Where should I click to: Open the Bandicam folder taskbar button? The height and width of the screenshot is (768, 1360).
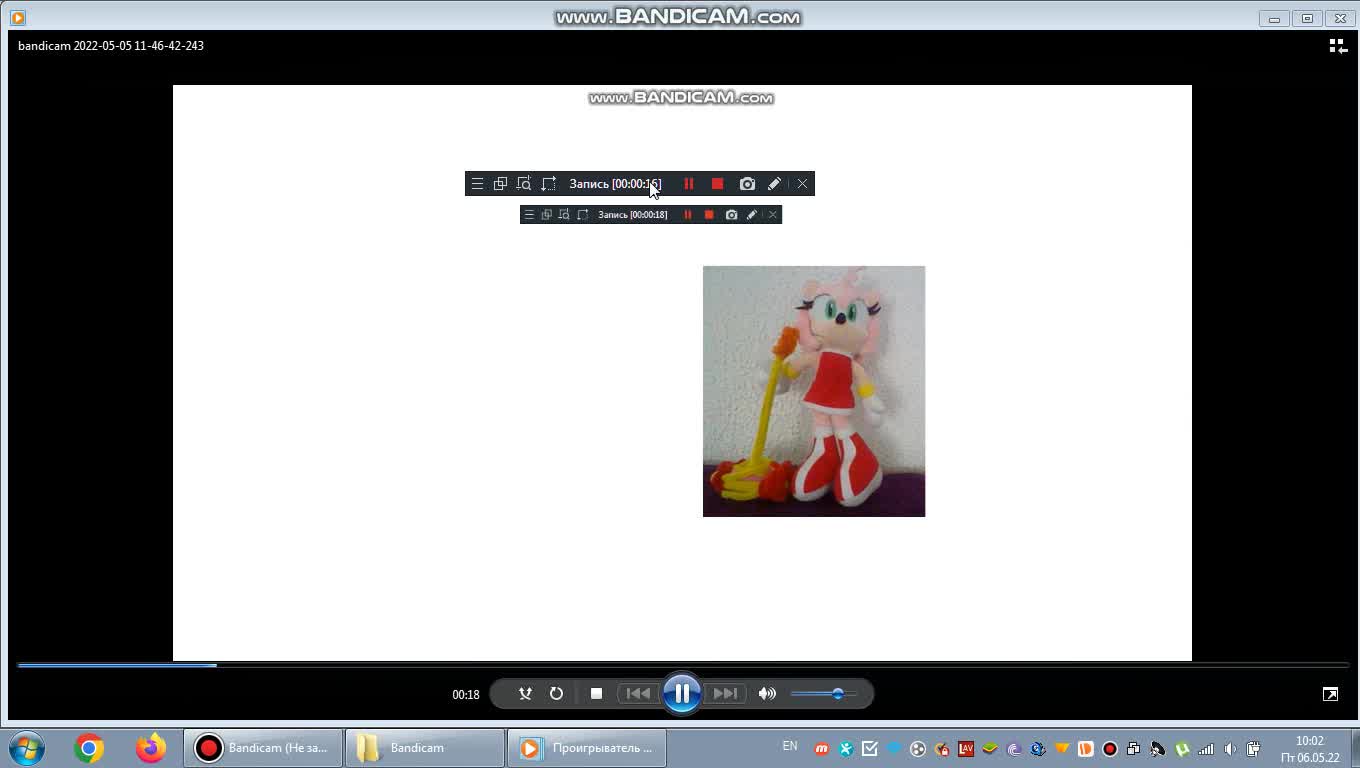[x=425, y=748]
